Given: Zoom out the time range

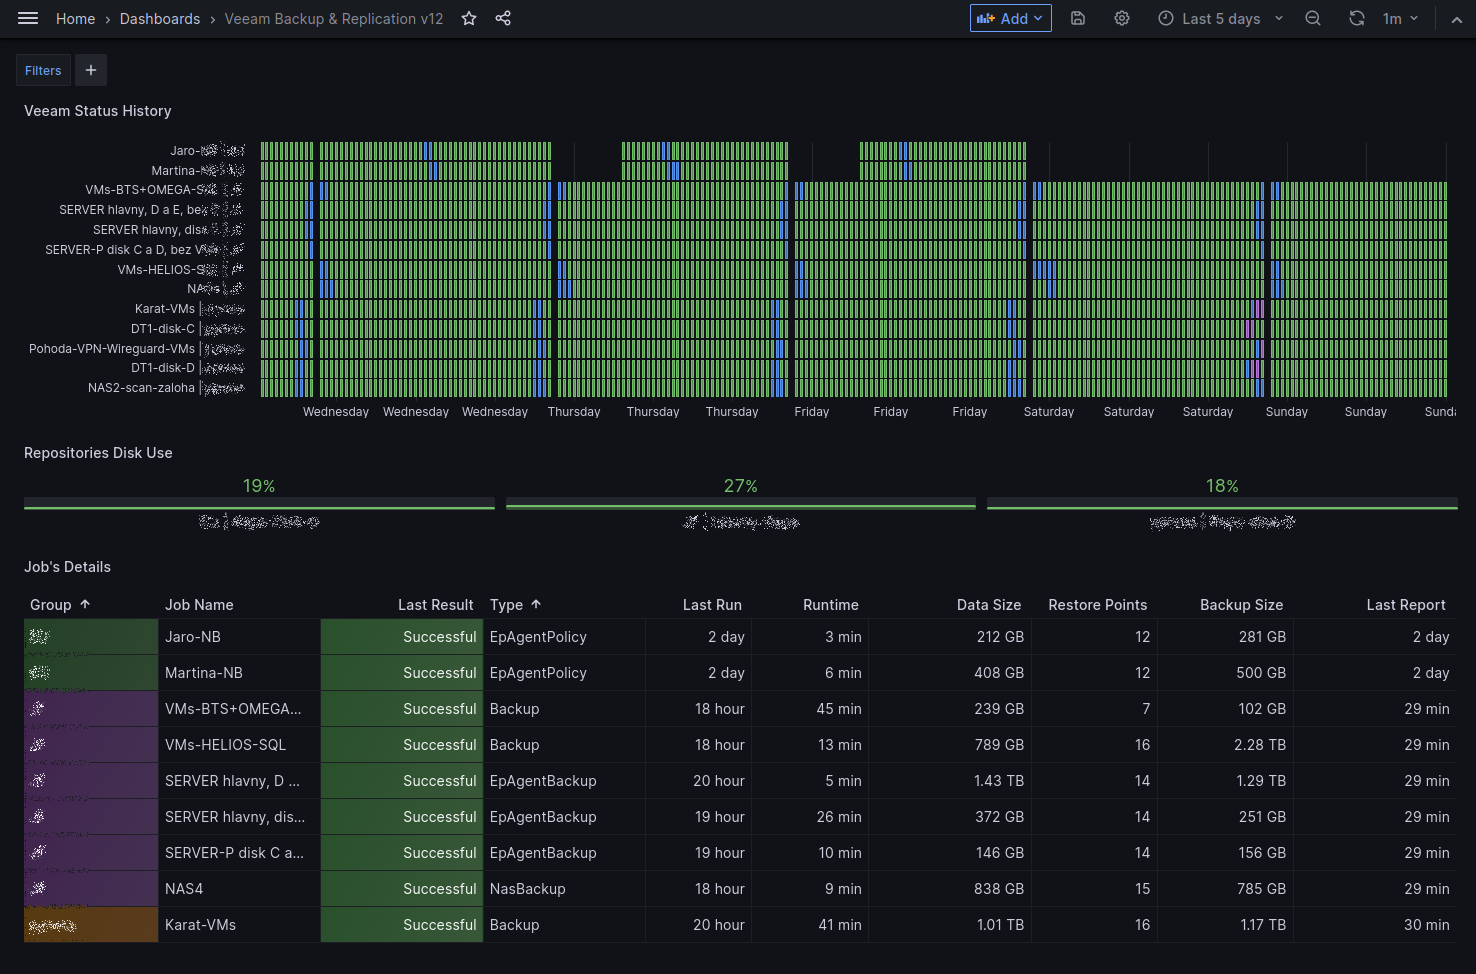Looking at the screenshot, I should click(x=1313, y=18).
